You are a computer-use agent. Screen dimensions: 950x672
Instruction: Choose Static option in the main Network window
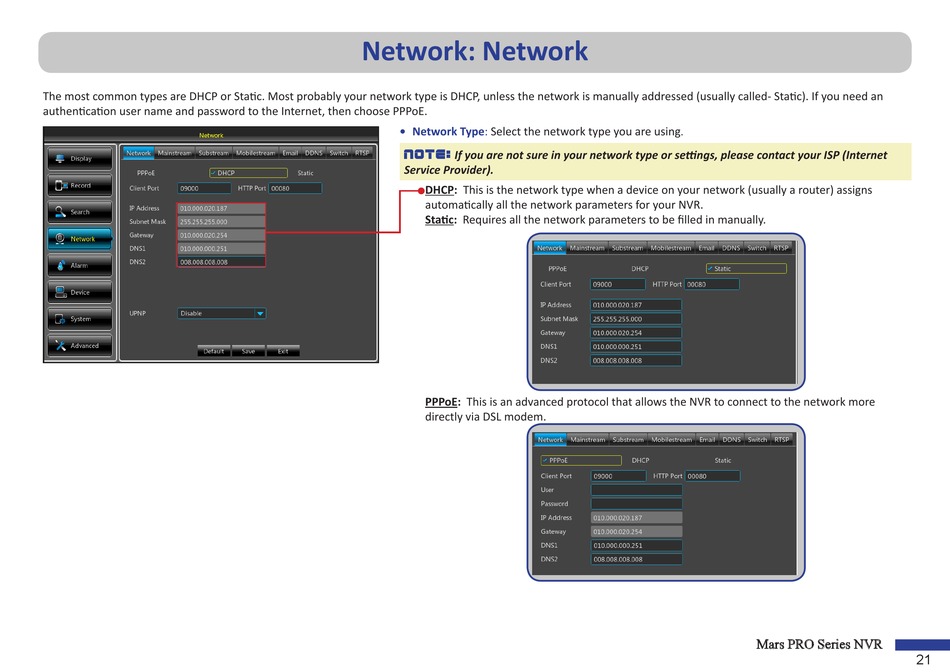pyautogui.click(x=305, y=173)
